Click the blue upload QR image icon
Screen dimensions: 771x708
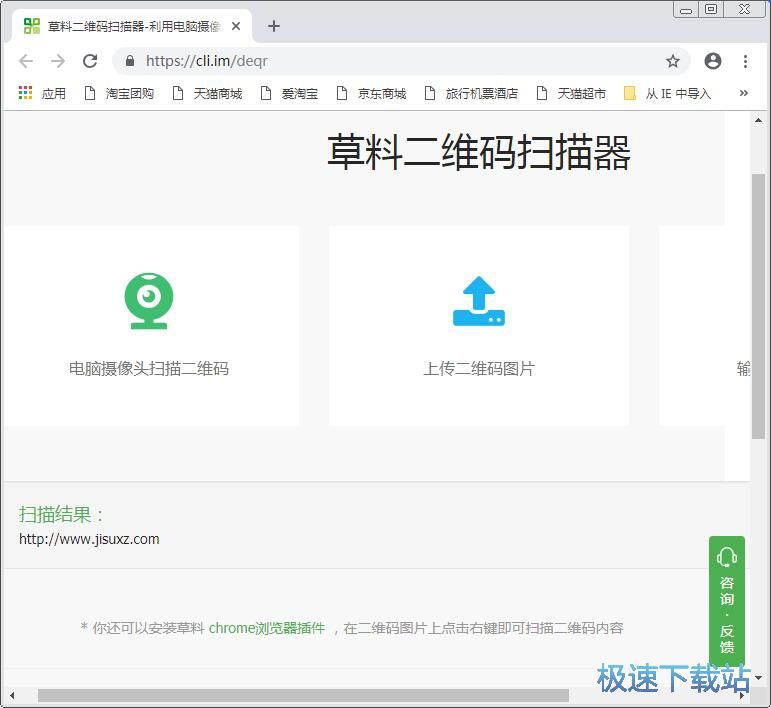point(479,301)
